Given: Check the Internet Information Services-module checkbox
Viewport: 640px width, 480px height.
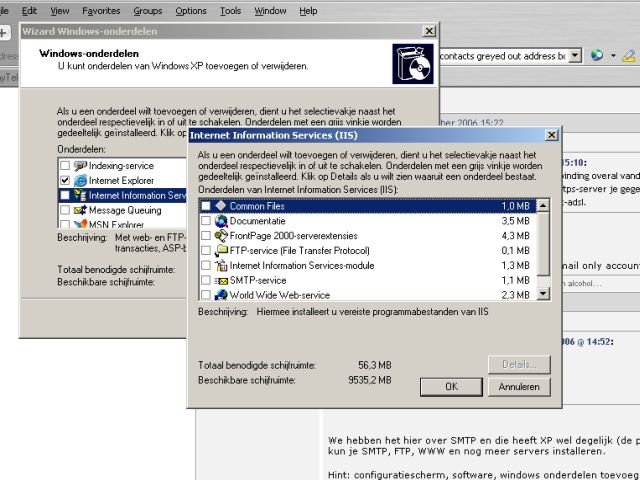Looking at the screenshot, I should (206, 265).
